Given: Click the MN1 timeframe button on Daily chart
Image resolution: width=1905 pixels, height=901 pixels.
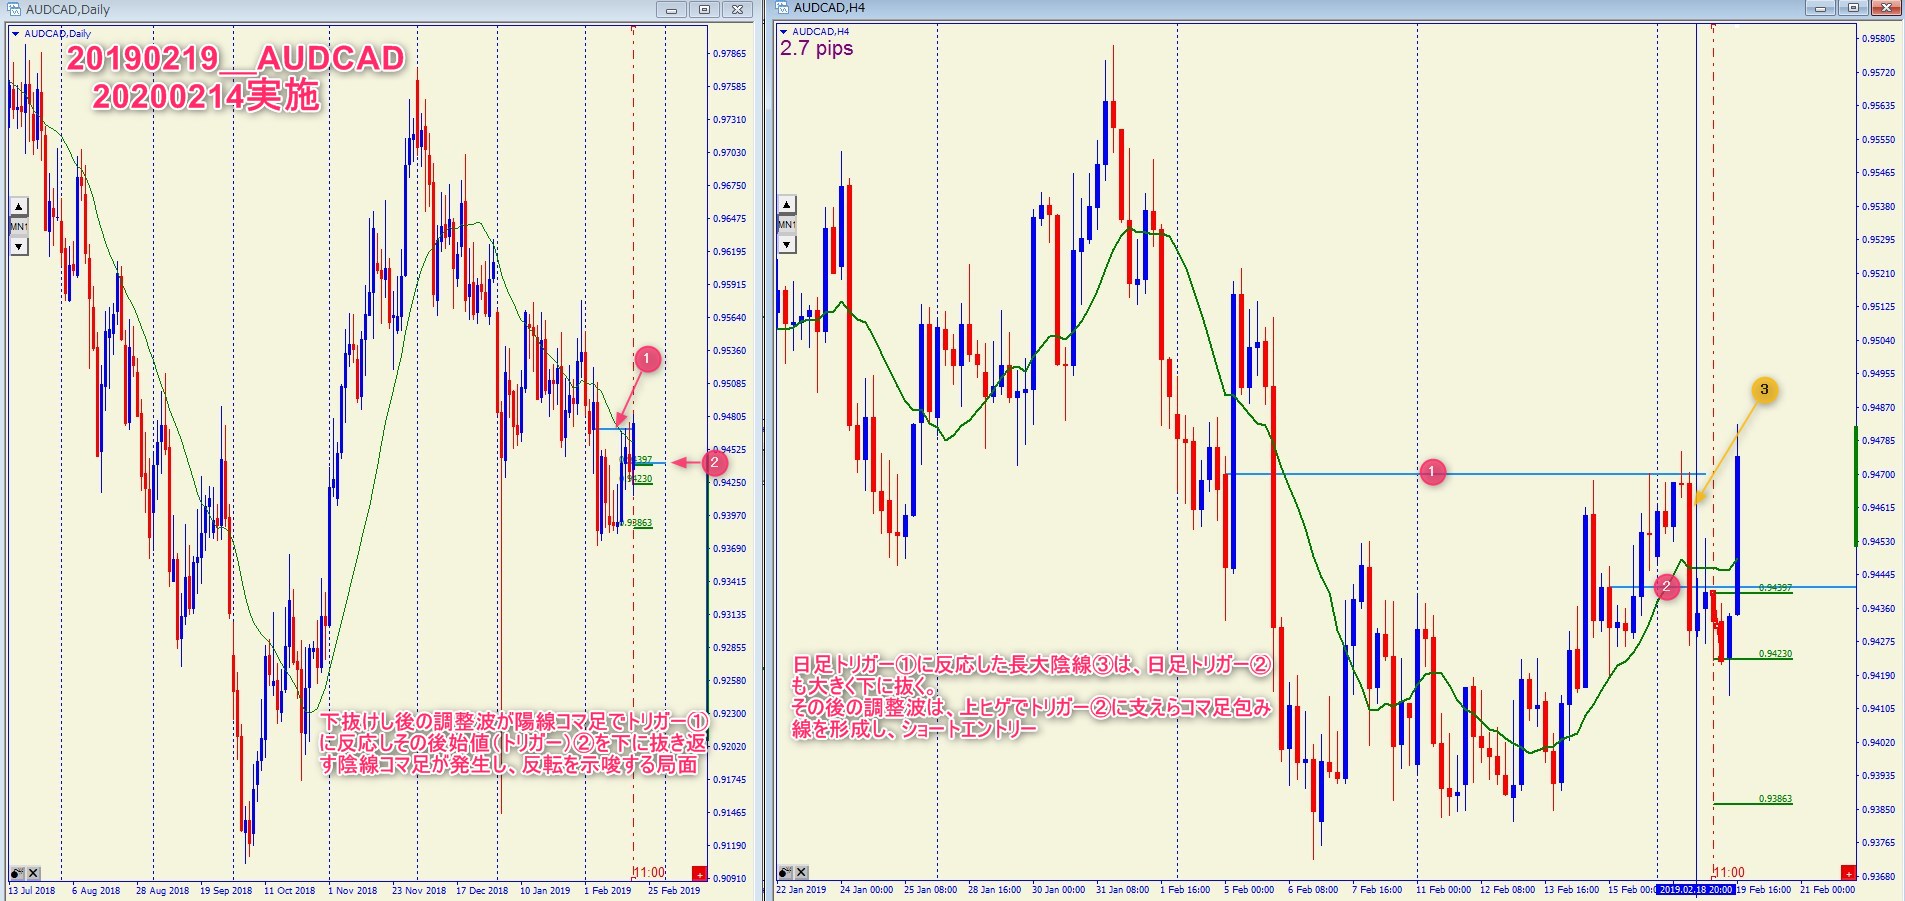Looking at the screenshot, I should pos(18,227).
